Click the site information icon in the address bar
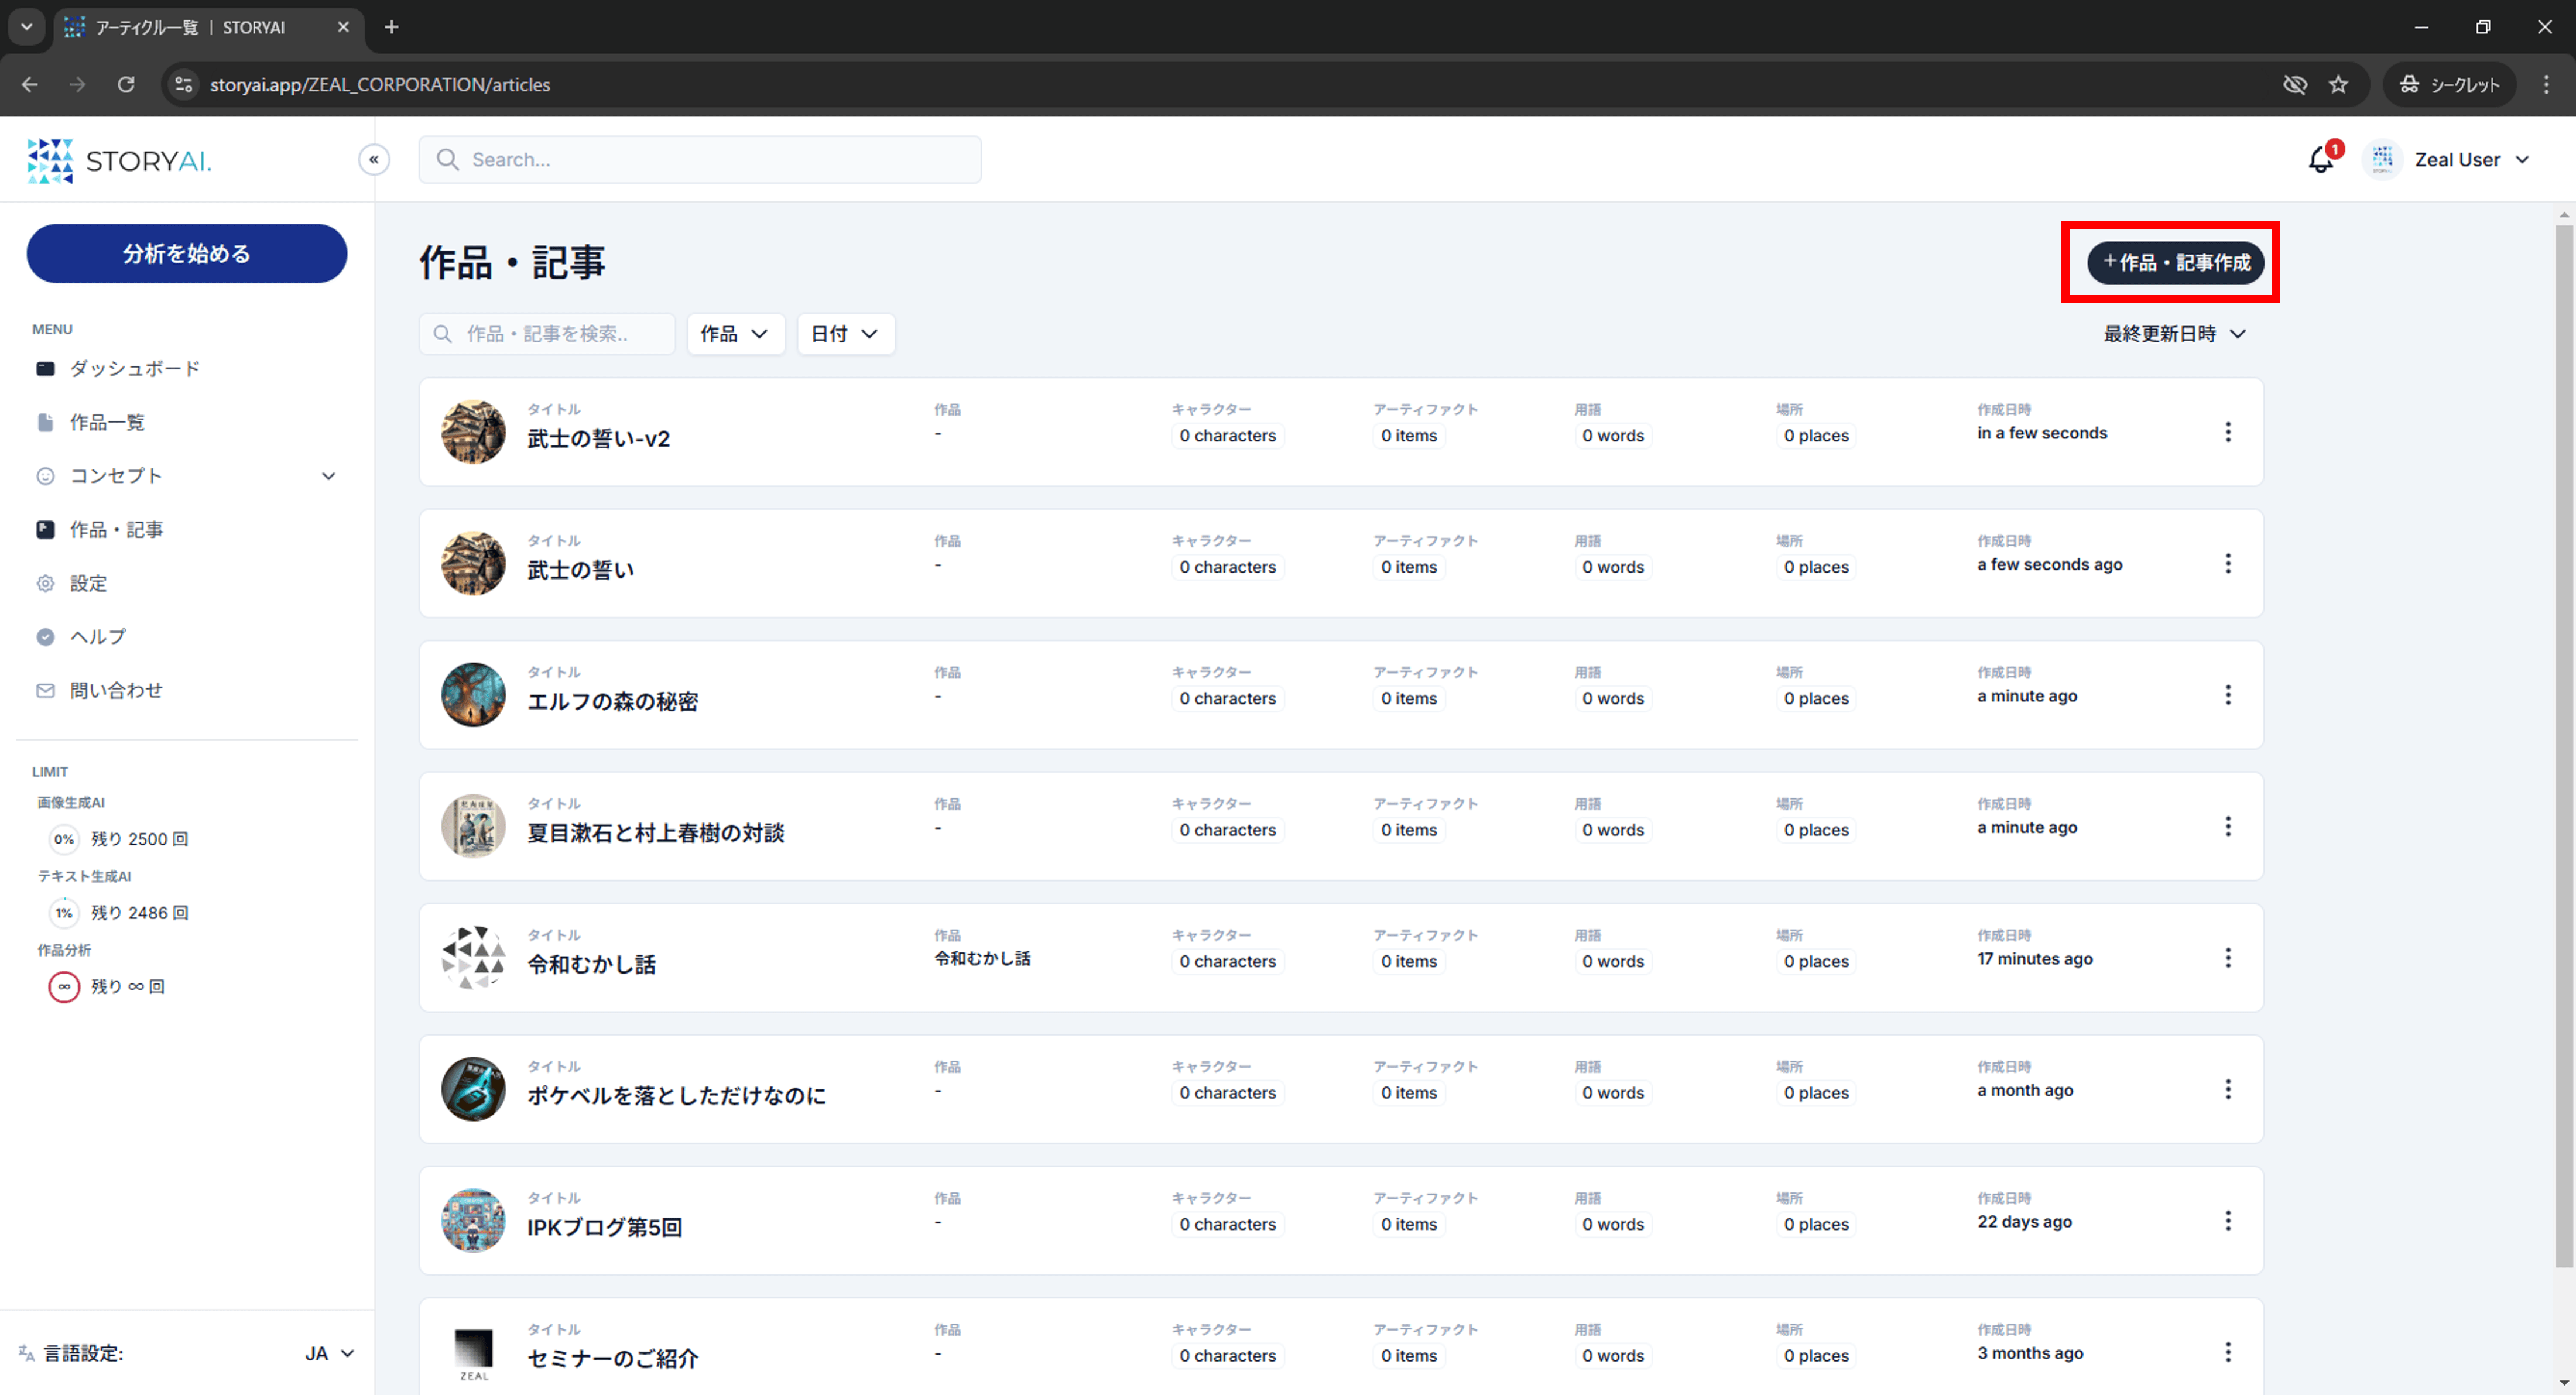Image resolution: width=2576 pixels, height=1395 pixels. pos(184,85)
